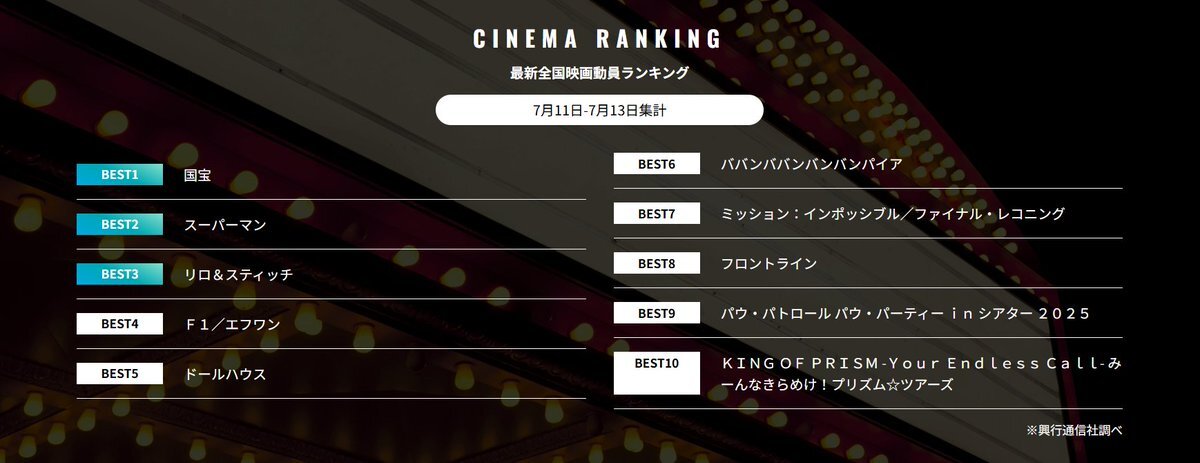Click the BEST8 rank badge
1200x463 pixels.
[656, 264]
